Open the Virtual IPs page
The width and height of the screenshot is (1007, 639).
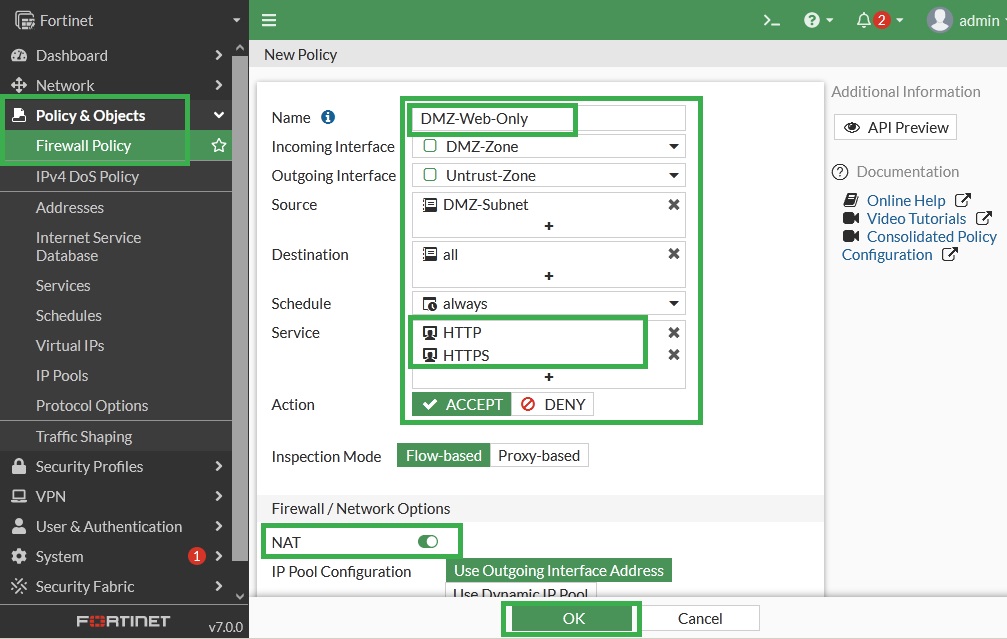[70, 346]
